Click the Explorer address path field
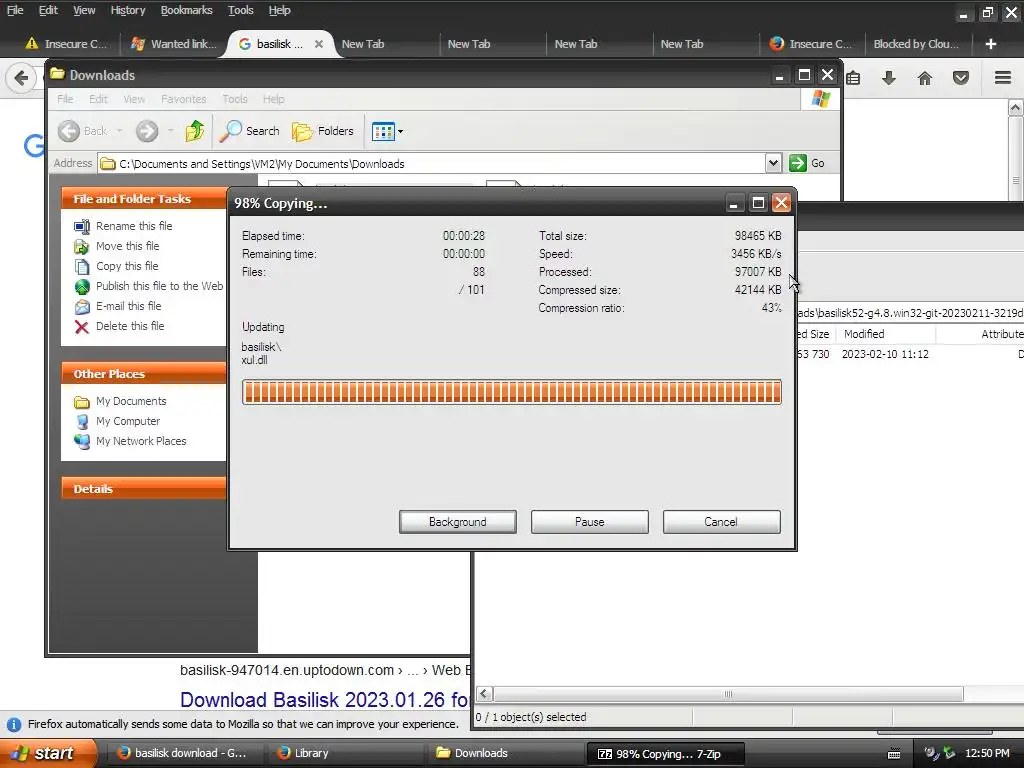Viewport: 1024px width, 768px height. tap(431, 163)
